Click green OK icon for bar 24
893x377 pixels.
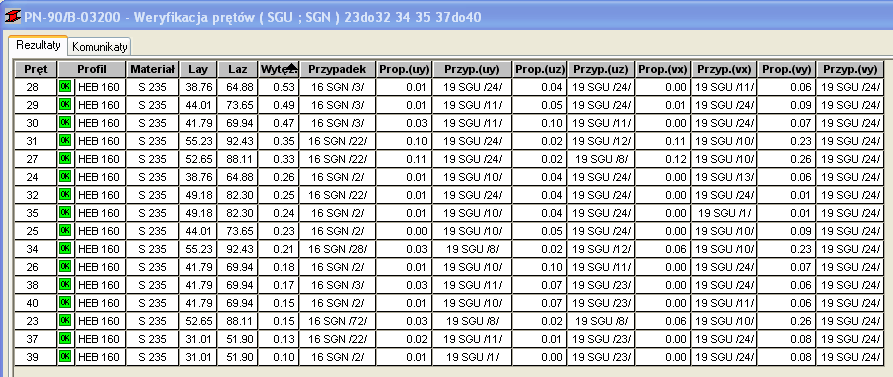coord(65,177)
